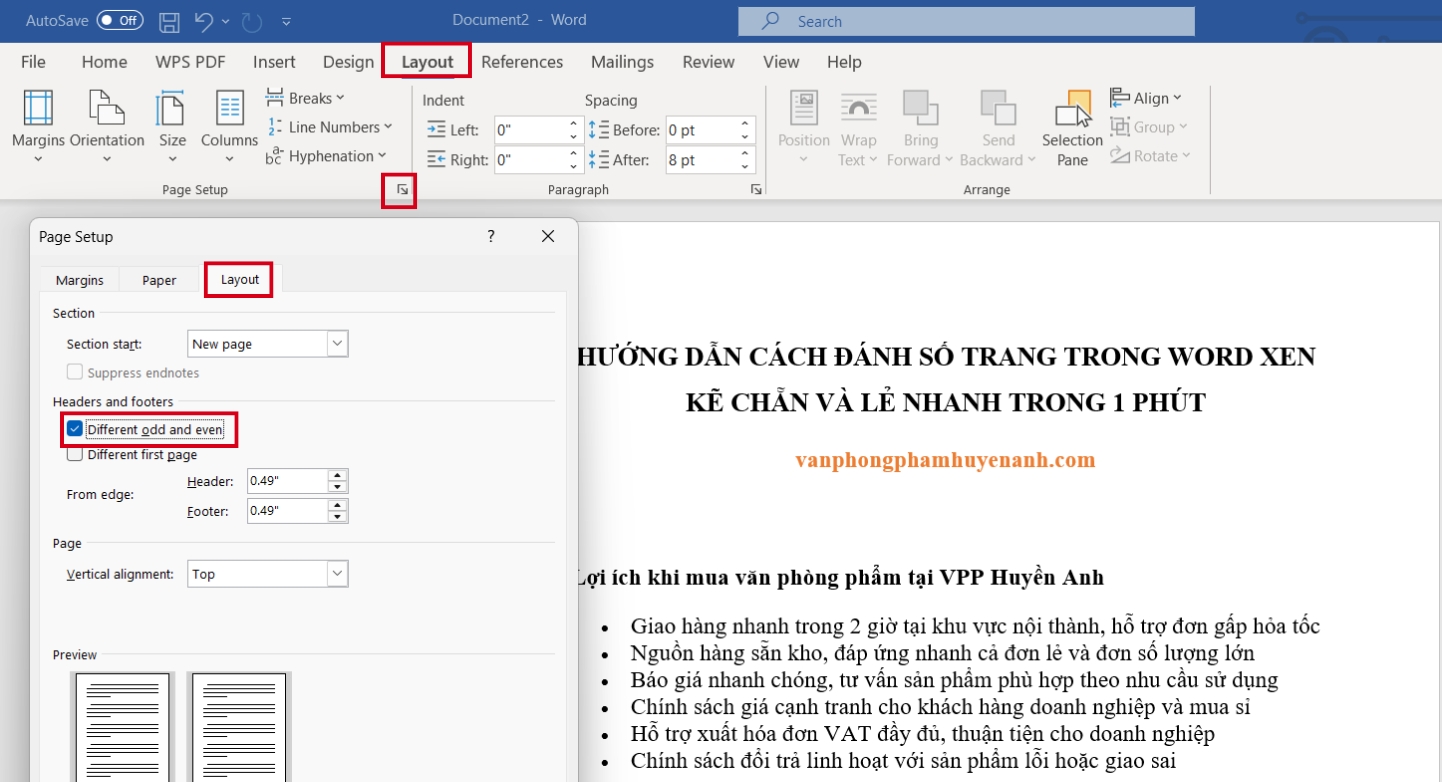Click the Paragraph dialog launcher
Viewport: 1442px width, 782px height.
pos(756,190)
